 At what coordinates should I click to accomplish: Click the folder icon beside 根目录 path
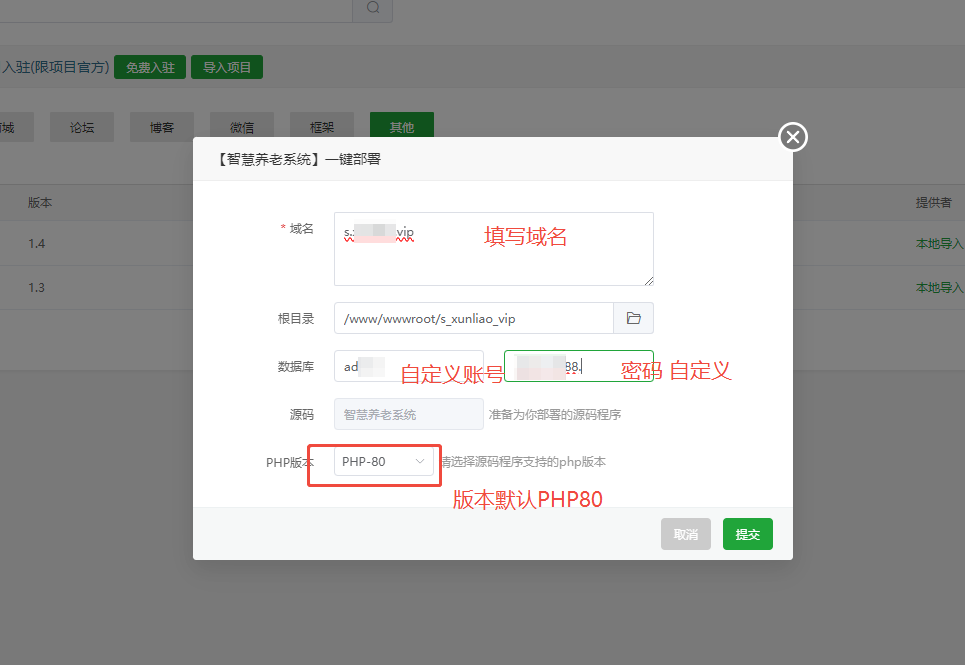coord(633,318)
